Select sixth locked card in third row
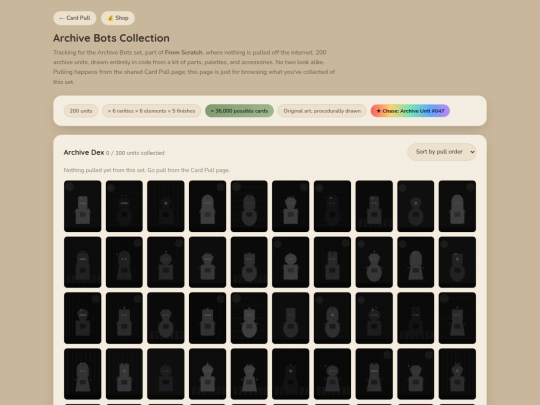540x405 pixels. (x=291, y=318)
